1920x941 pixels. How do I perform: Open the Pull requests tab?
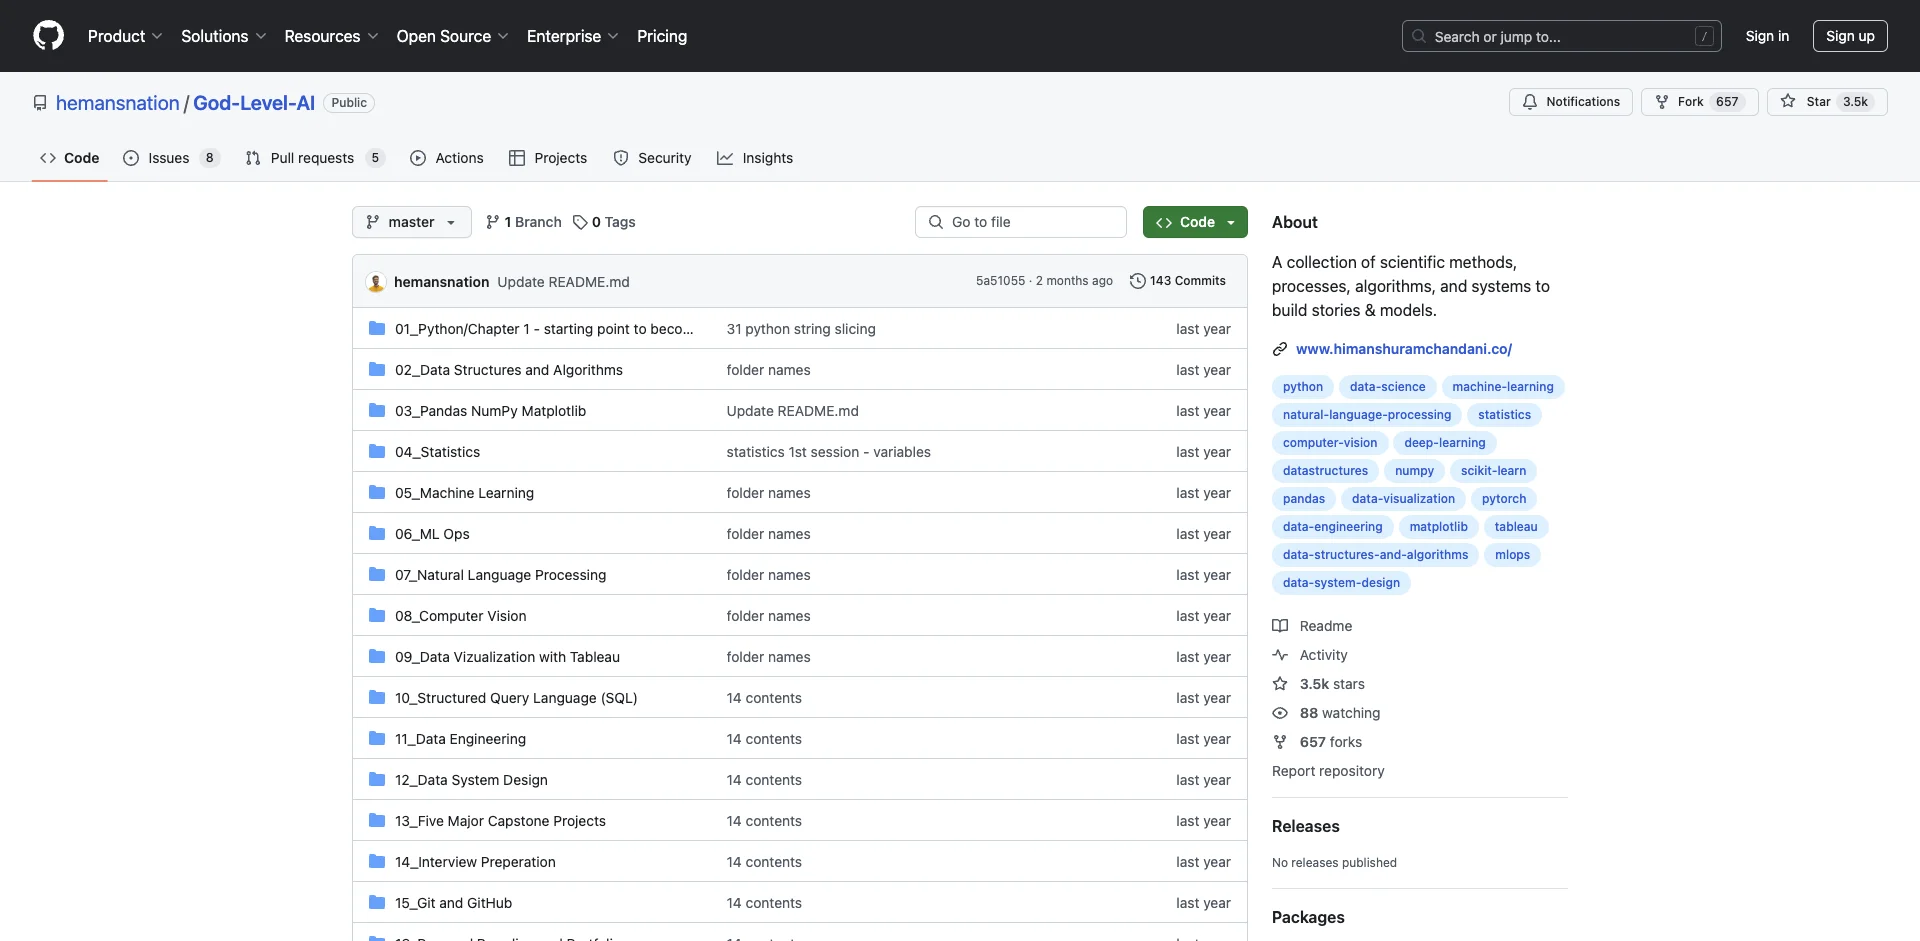pyautogui.click(x=314, y=158)
